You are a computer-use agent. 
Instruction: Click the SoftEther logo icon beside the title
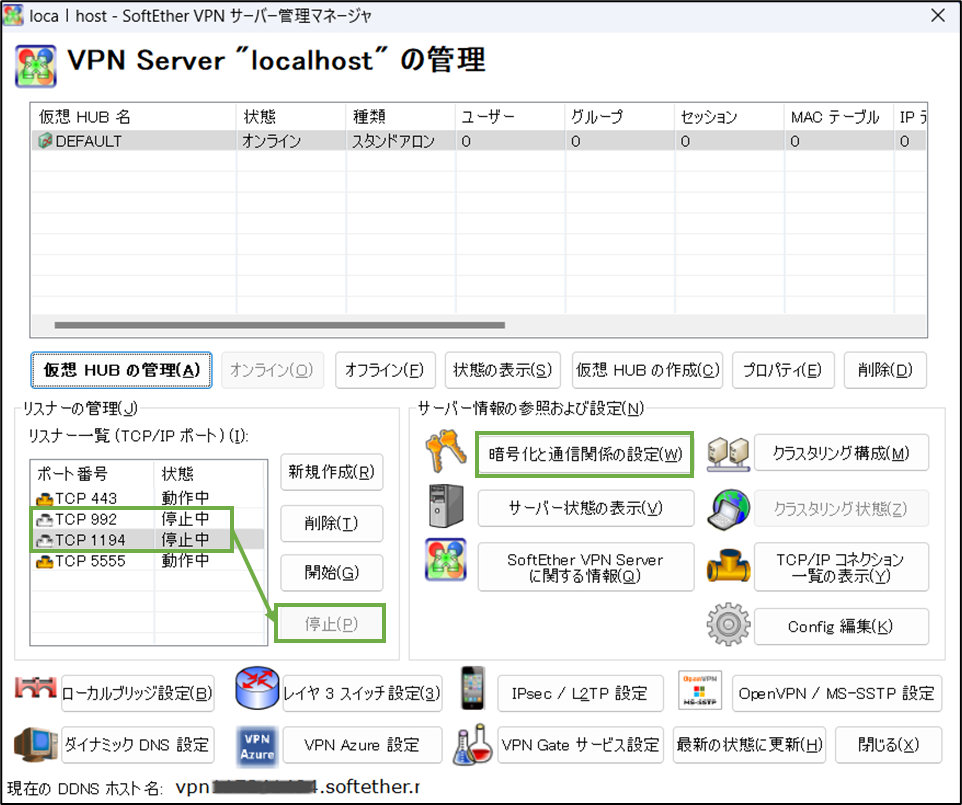click(36, 66)
